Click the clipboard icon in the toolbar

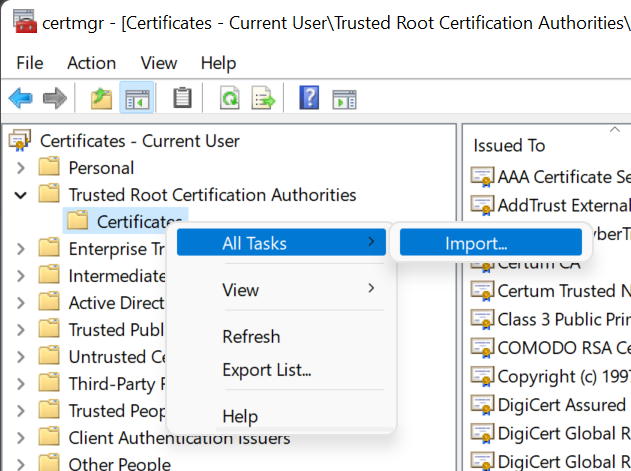click(182, 98)
